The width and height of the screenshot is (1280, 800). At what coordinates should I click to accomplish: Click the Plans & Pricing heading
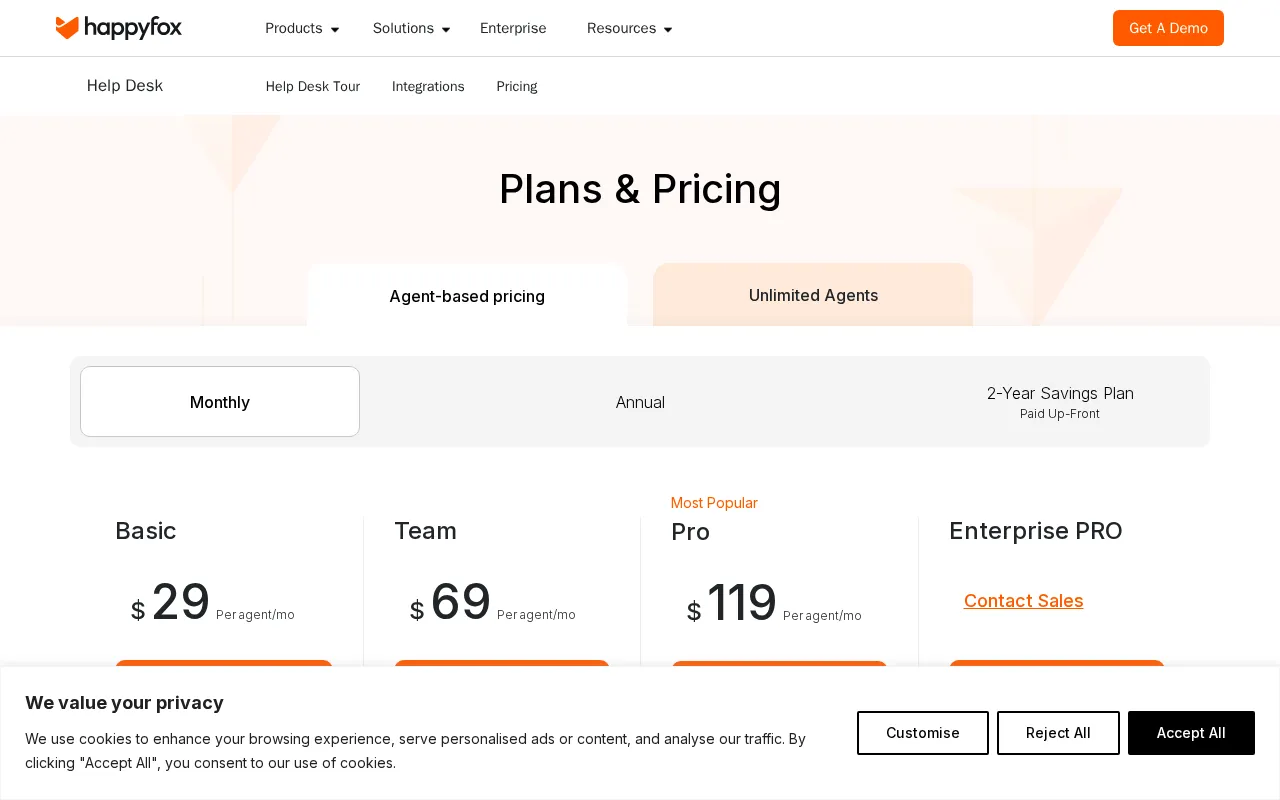pyautogui.click(x=640, y=189)
